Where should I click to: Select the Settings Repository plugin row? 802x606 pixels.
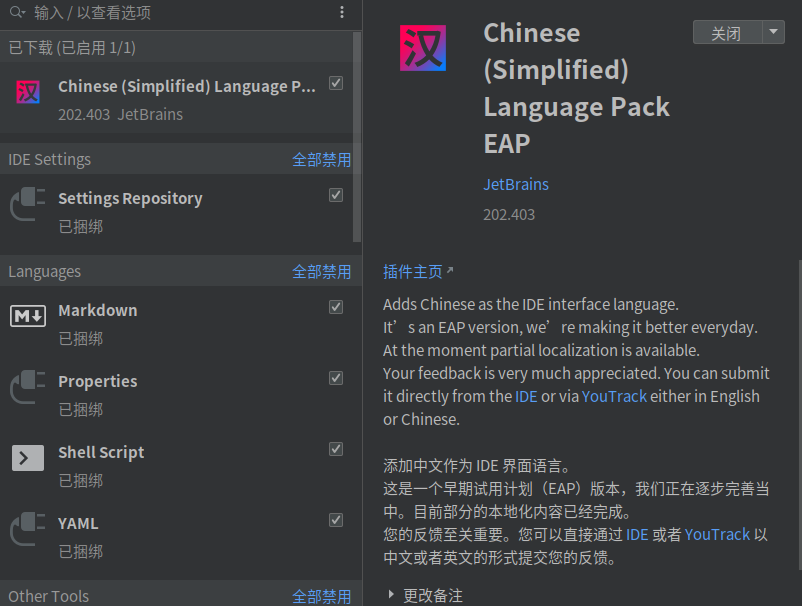point(176,210)
